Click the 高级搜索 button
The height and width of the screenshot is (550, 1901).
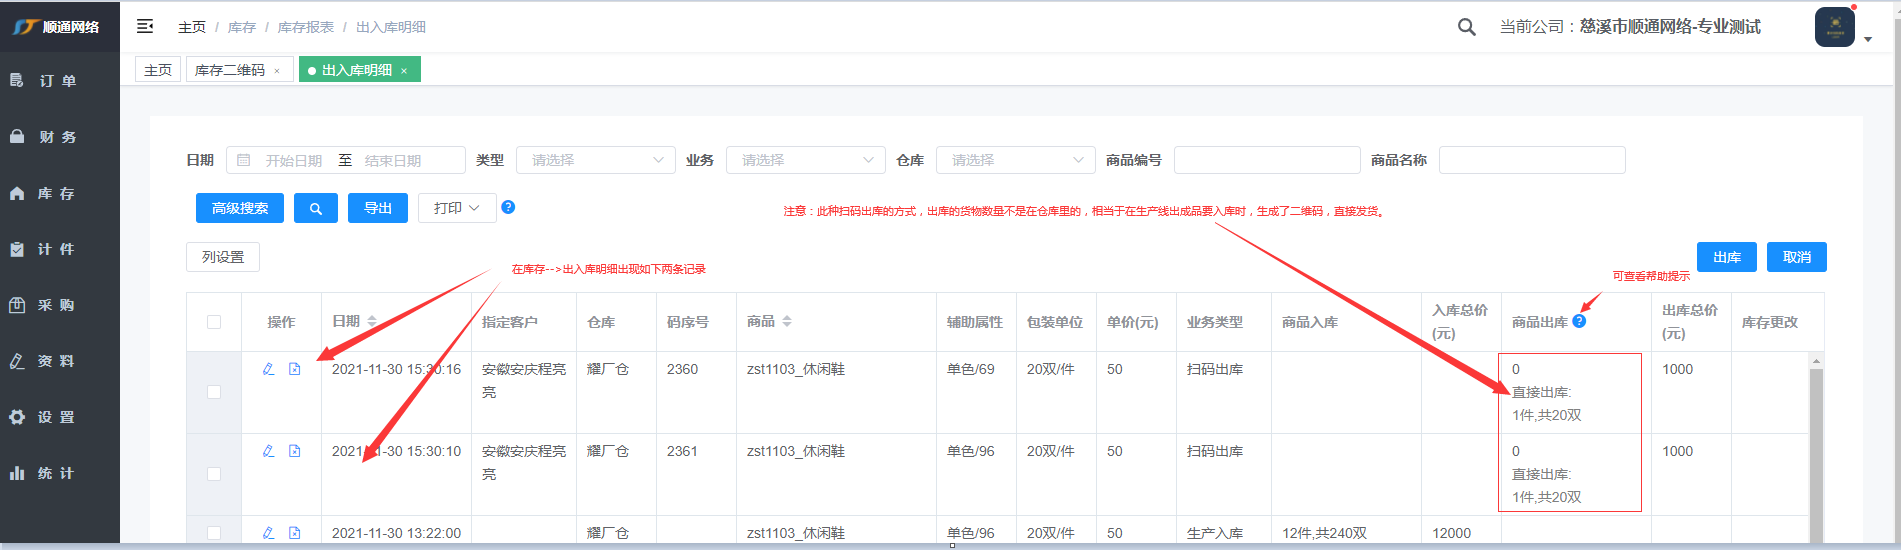240,208
